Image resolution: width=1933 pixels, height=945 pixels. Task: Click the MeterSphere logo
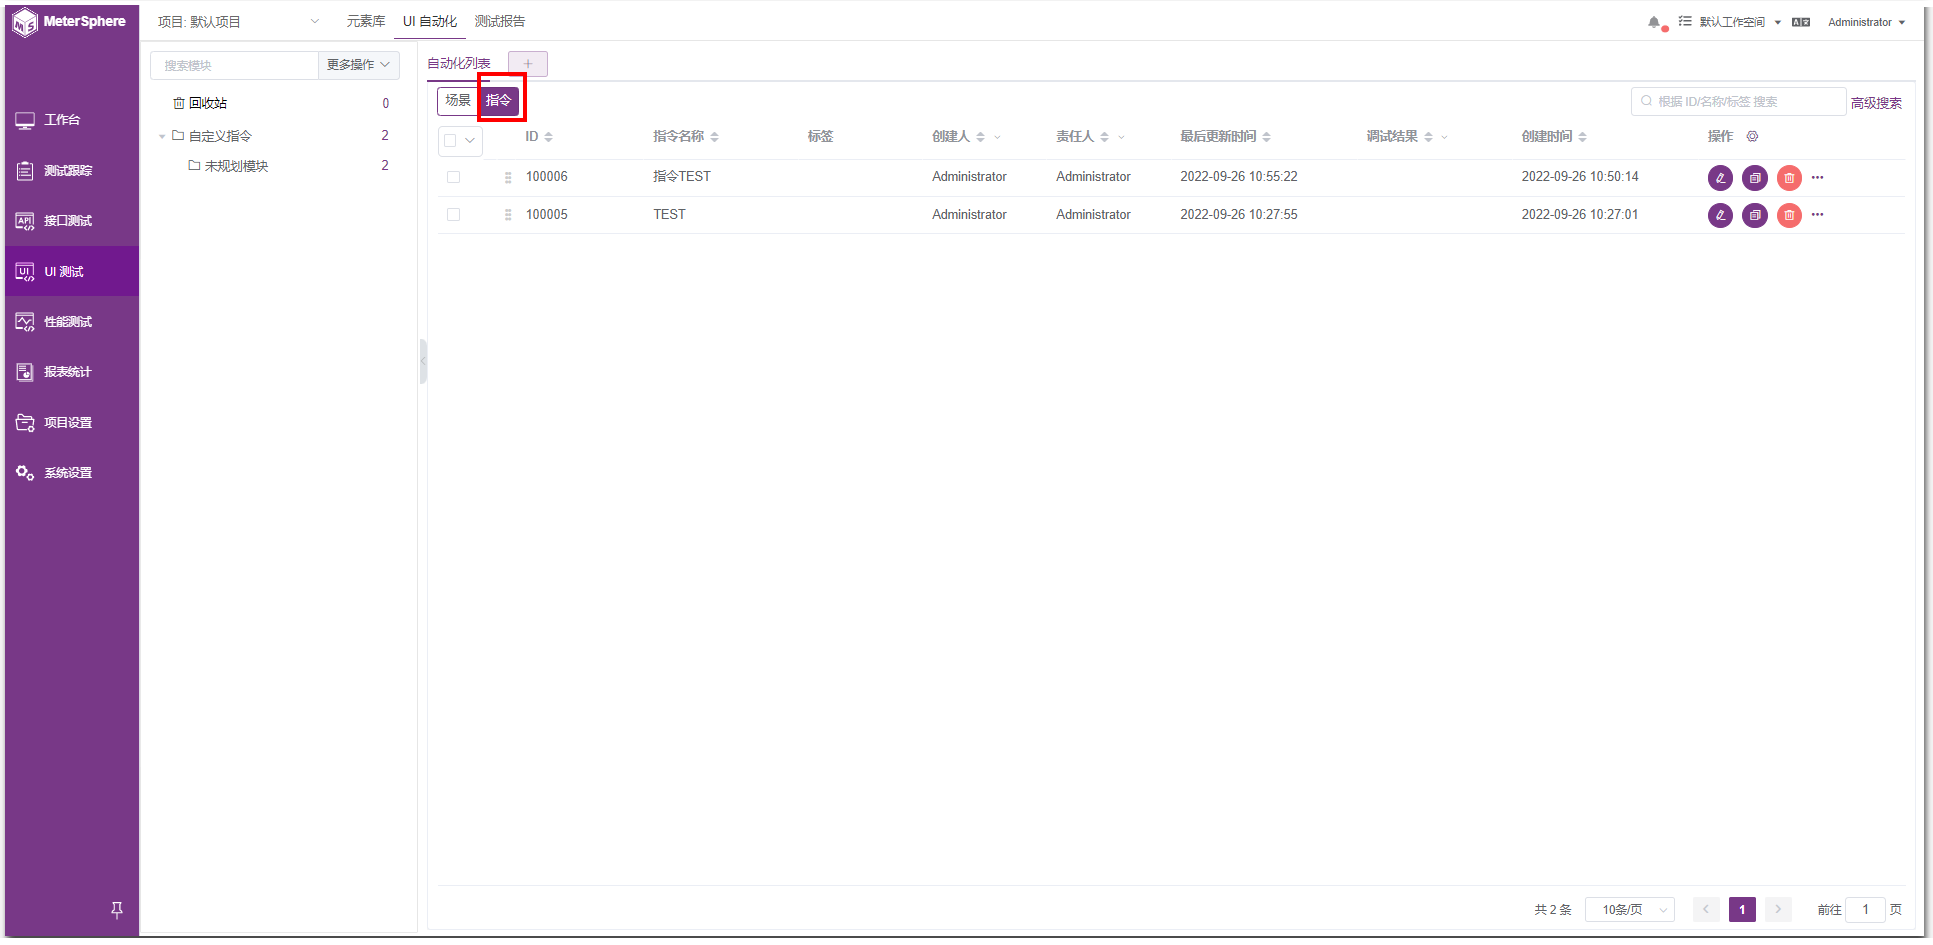69,21
